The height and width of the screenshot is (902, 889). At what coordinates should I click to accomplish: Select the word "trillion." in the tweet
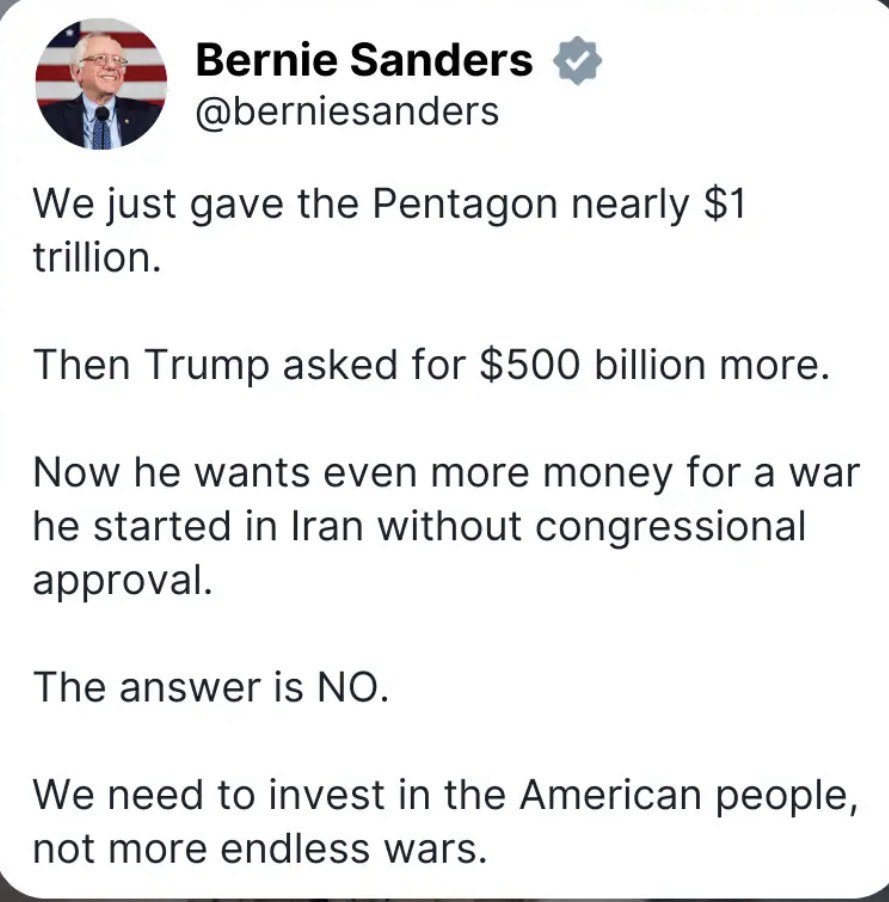coord(96,258)
